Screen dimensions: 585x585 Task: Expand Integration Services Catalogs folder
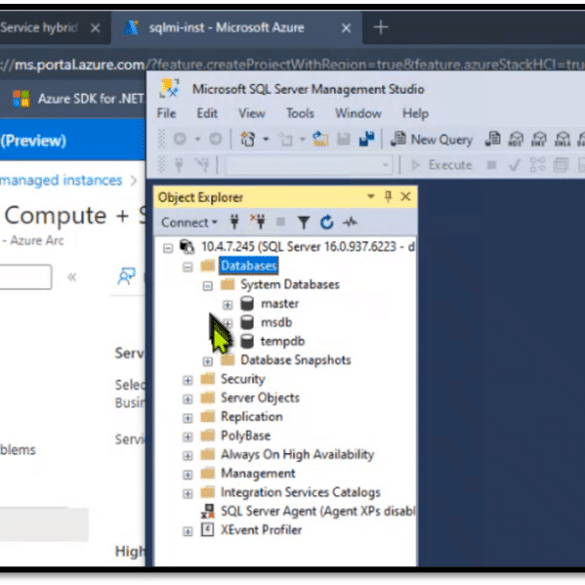[x=188, y=494]
